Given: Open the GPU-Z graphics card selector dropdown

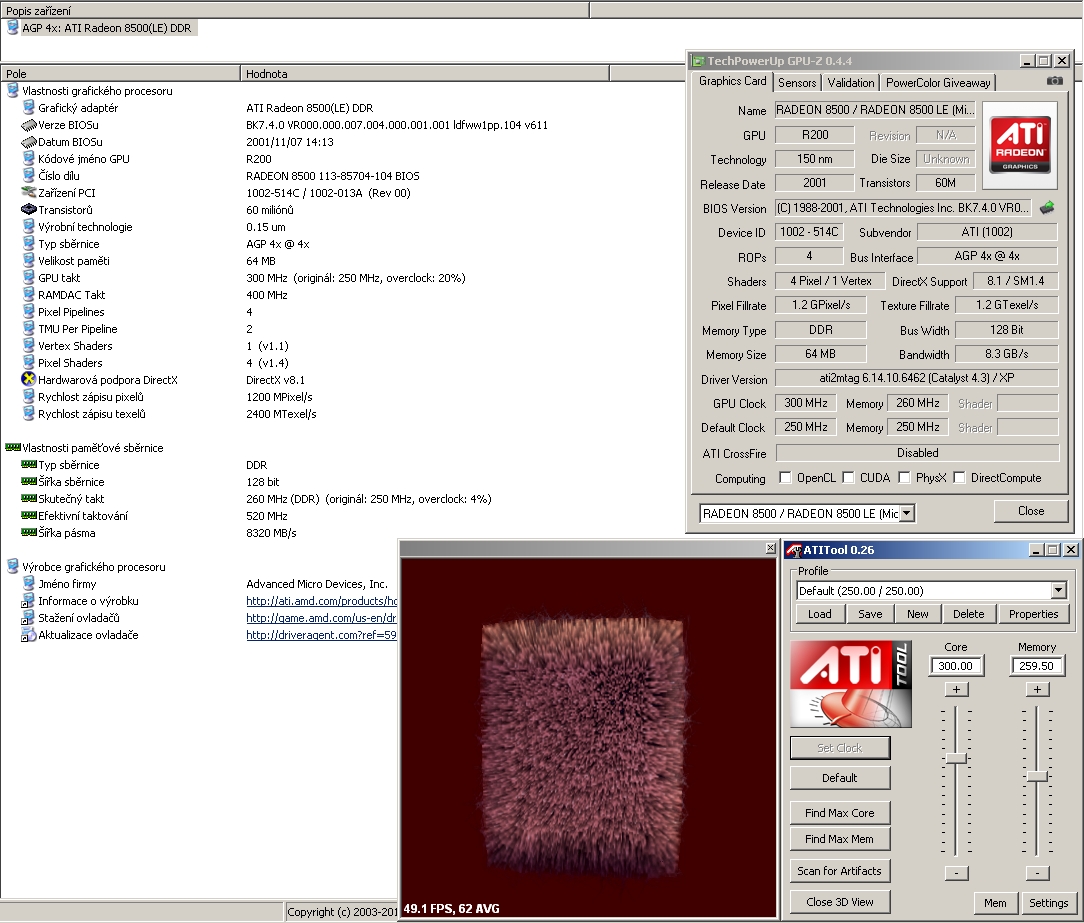Looking at the screenshot, I should coord(906,513).
